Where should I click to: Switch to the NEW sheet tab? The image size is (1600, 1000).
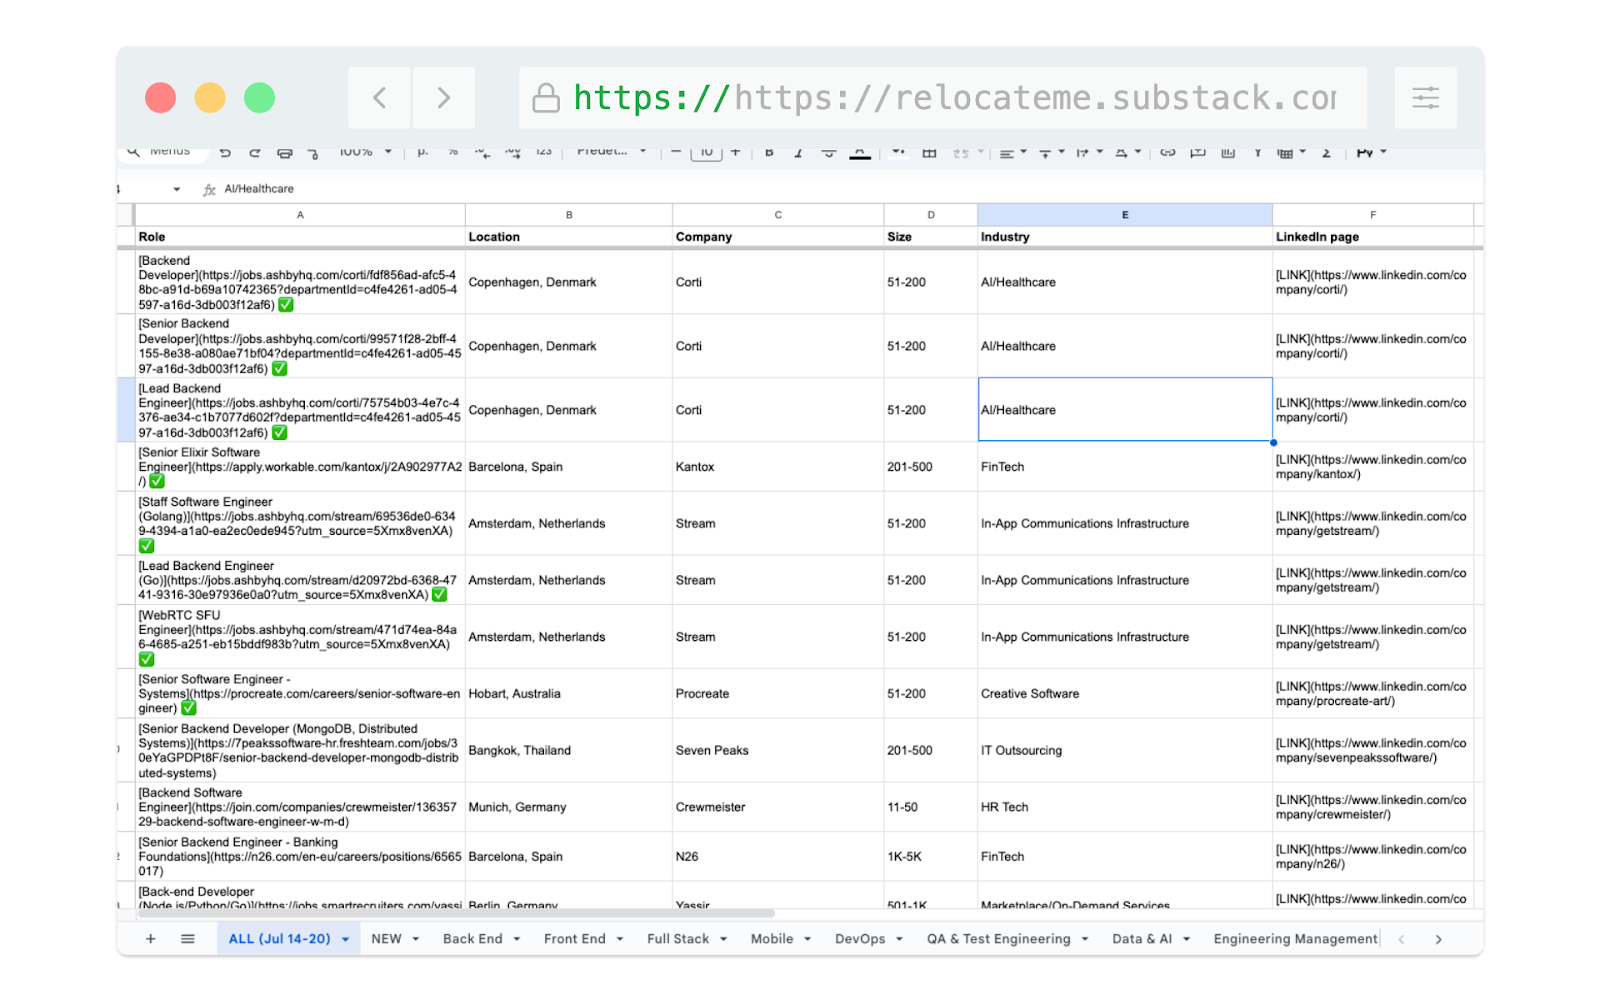(386, 939)
